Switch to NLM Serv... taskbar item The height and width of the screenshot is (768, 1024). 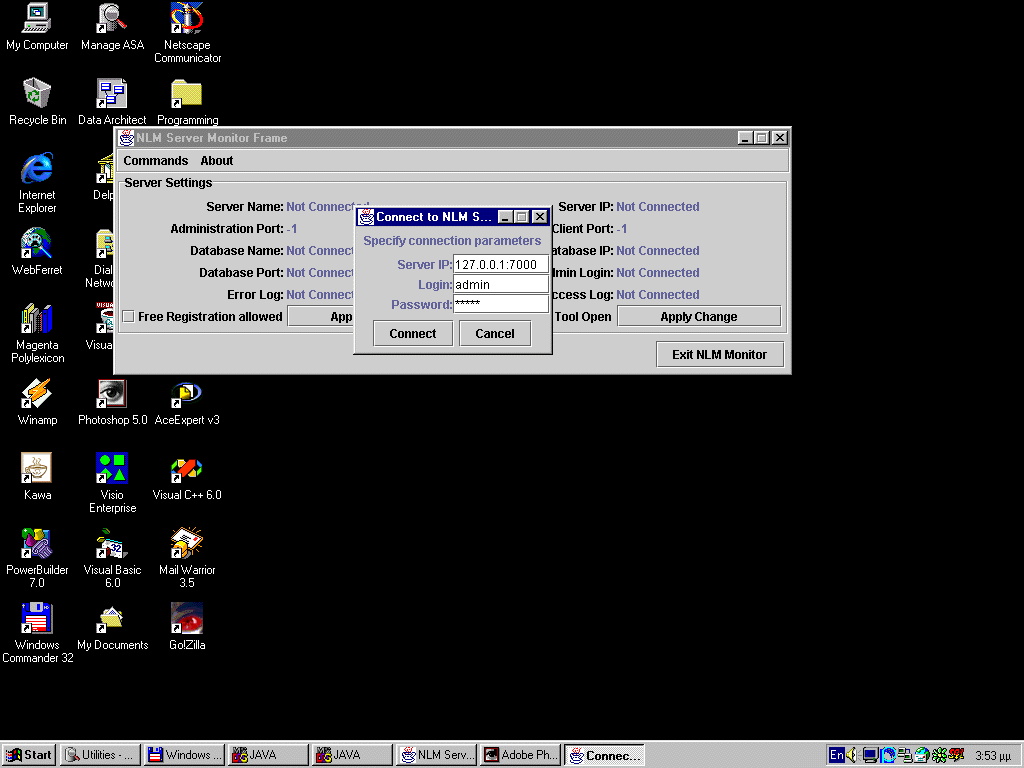(x=437, y=755)
